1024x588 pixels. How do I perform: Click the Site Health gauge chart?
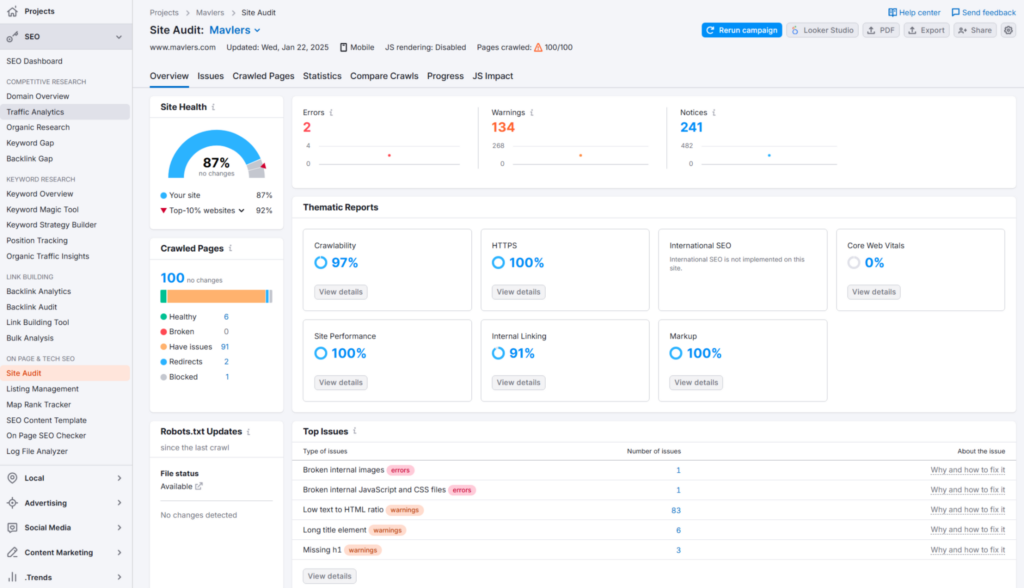[x=217, y=154]
